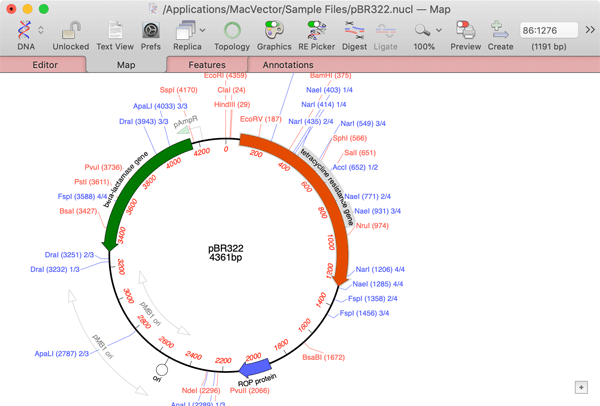The height and width of the screenshot is (406, 600).
Task: Expand the zoom level dropdown
Action: (439, 30)
